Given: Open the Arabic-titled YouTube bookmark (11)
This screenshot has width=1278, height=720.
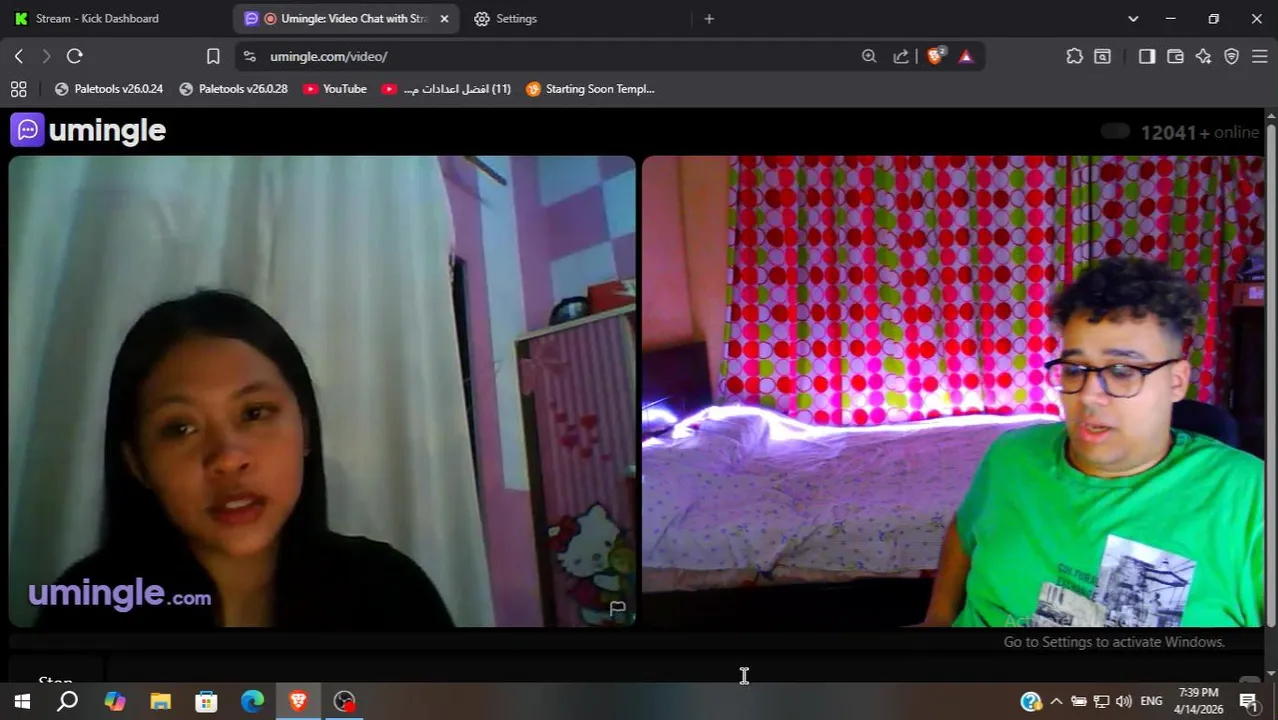Looking at the screenshot, I should 446,89.
